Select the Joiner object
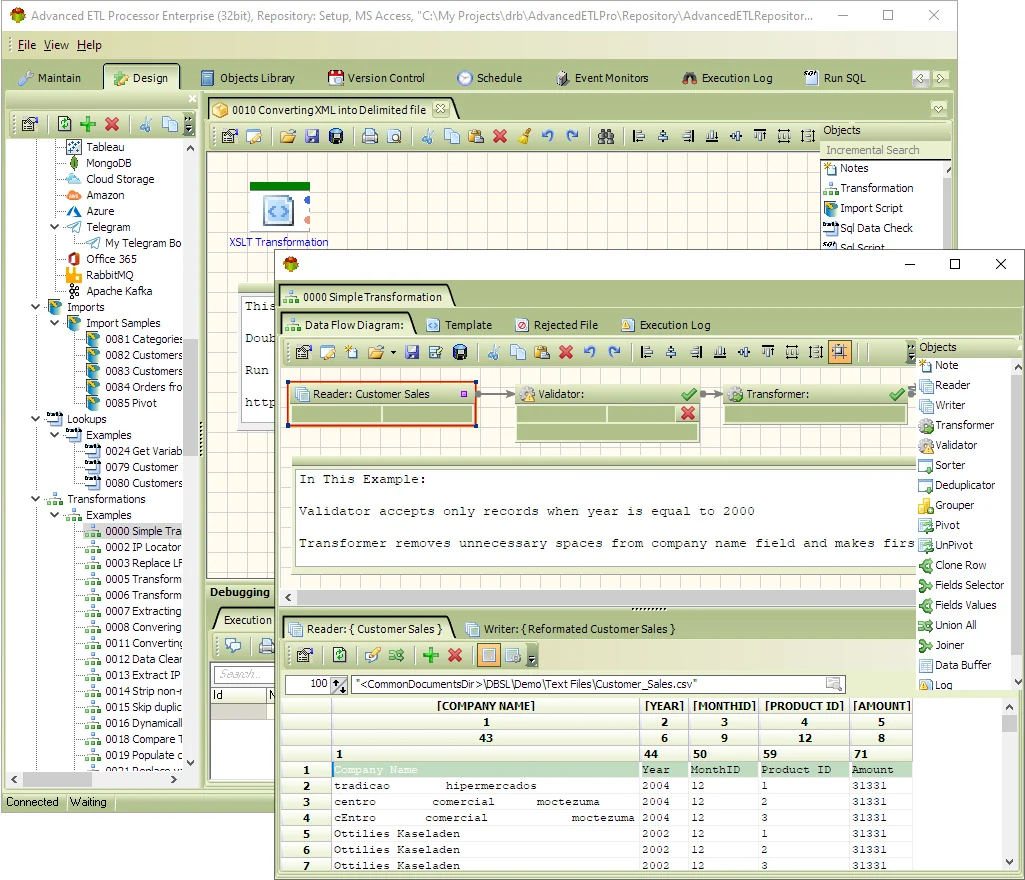The width and height of the screenshot is (1025, 880). [x=941, y=645]
